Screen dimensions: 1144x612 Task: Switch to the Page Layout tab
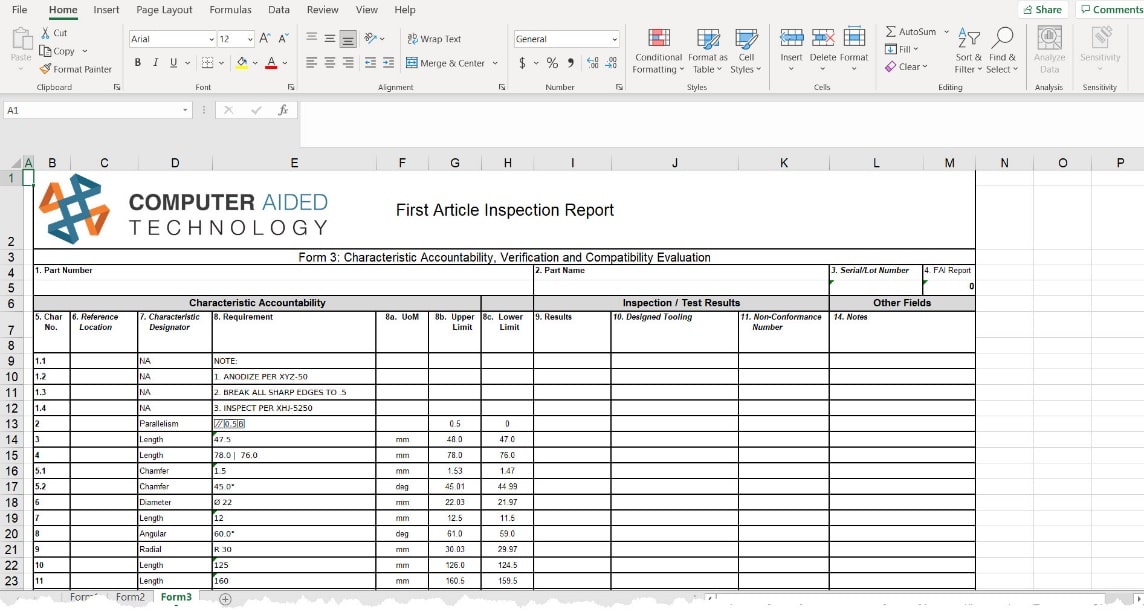coord(164,9)
